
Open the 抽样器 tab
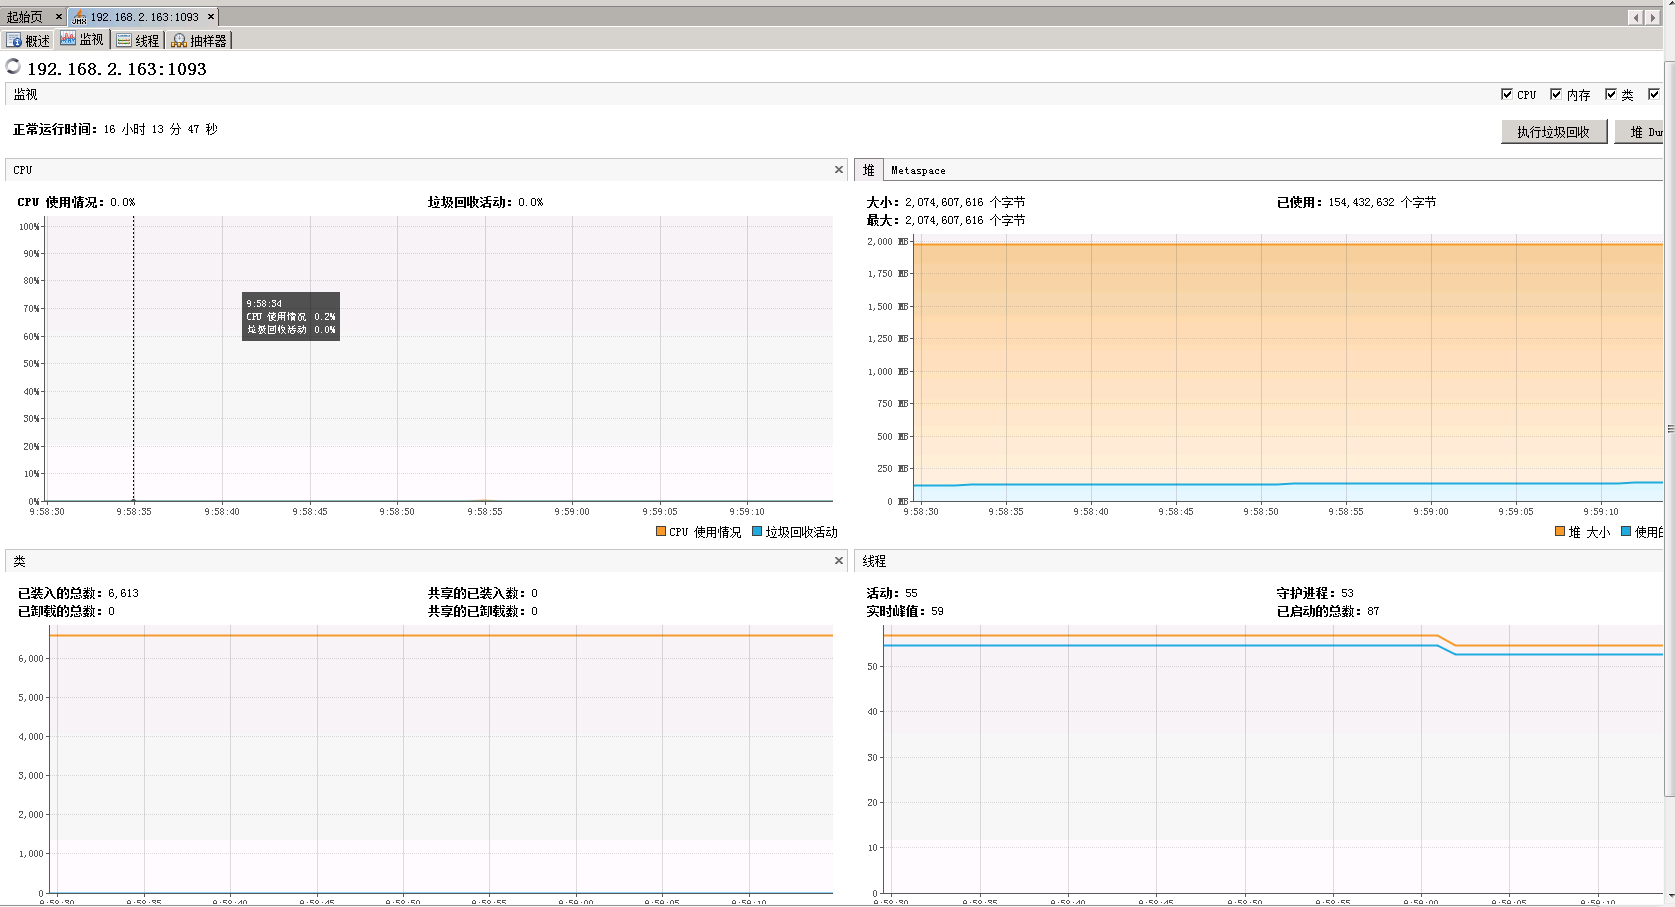point(199,41)
